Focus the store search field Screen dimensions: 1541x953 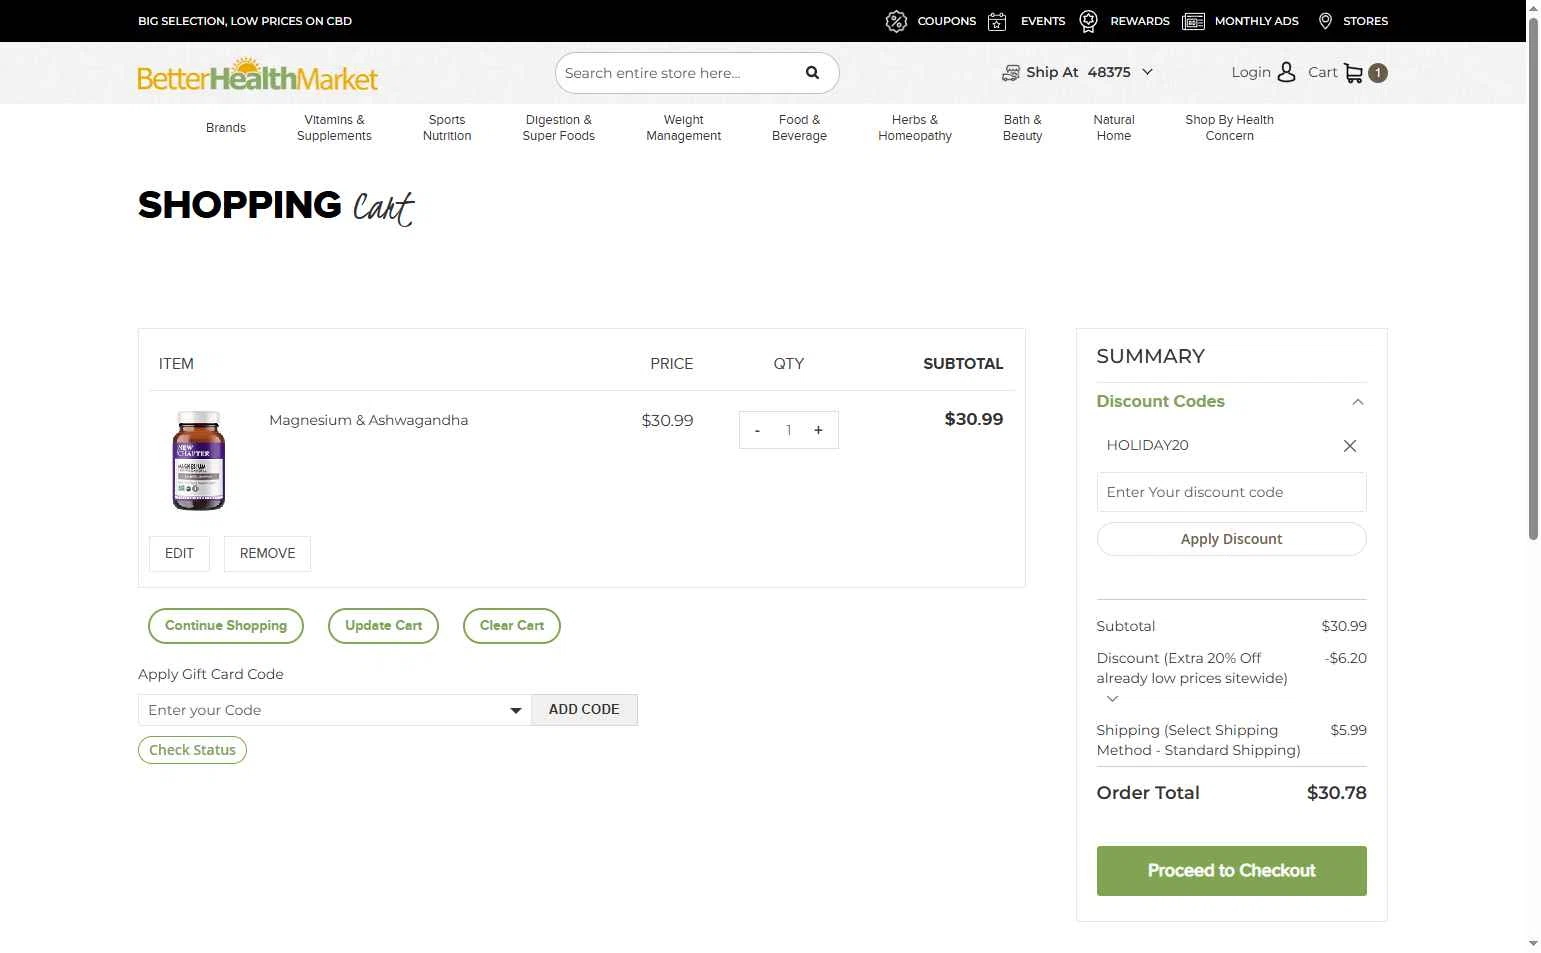click(680, 73)
